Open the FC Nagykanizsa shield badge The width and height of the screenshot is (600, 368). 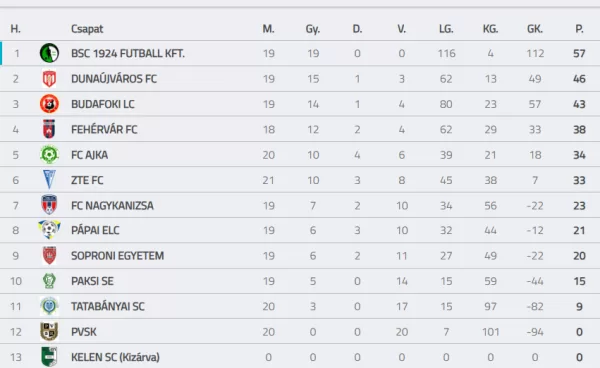pyautogui.click(x=49, y=205)
